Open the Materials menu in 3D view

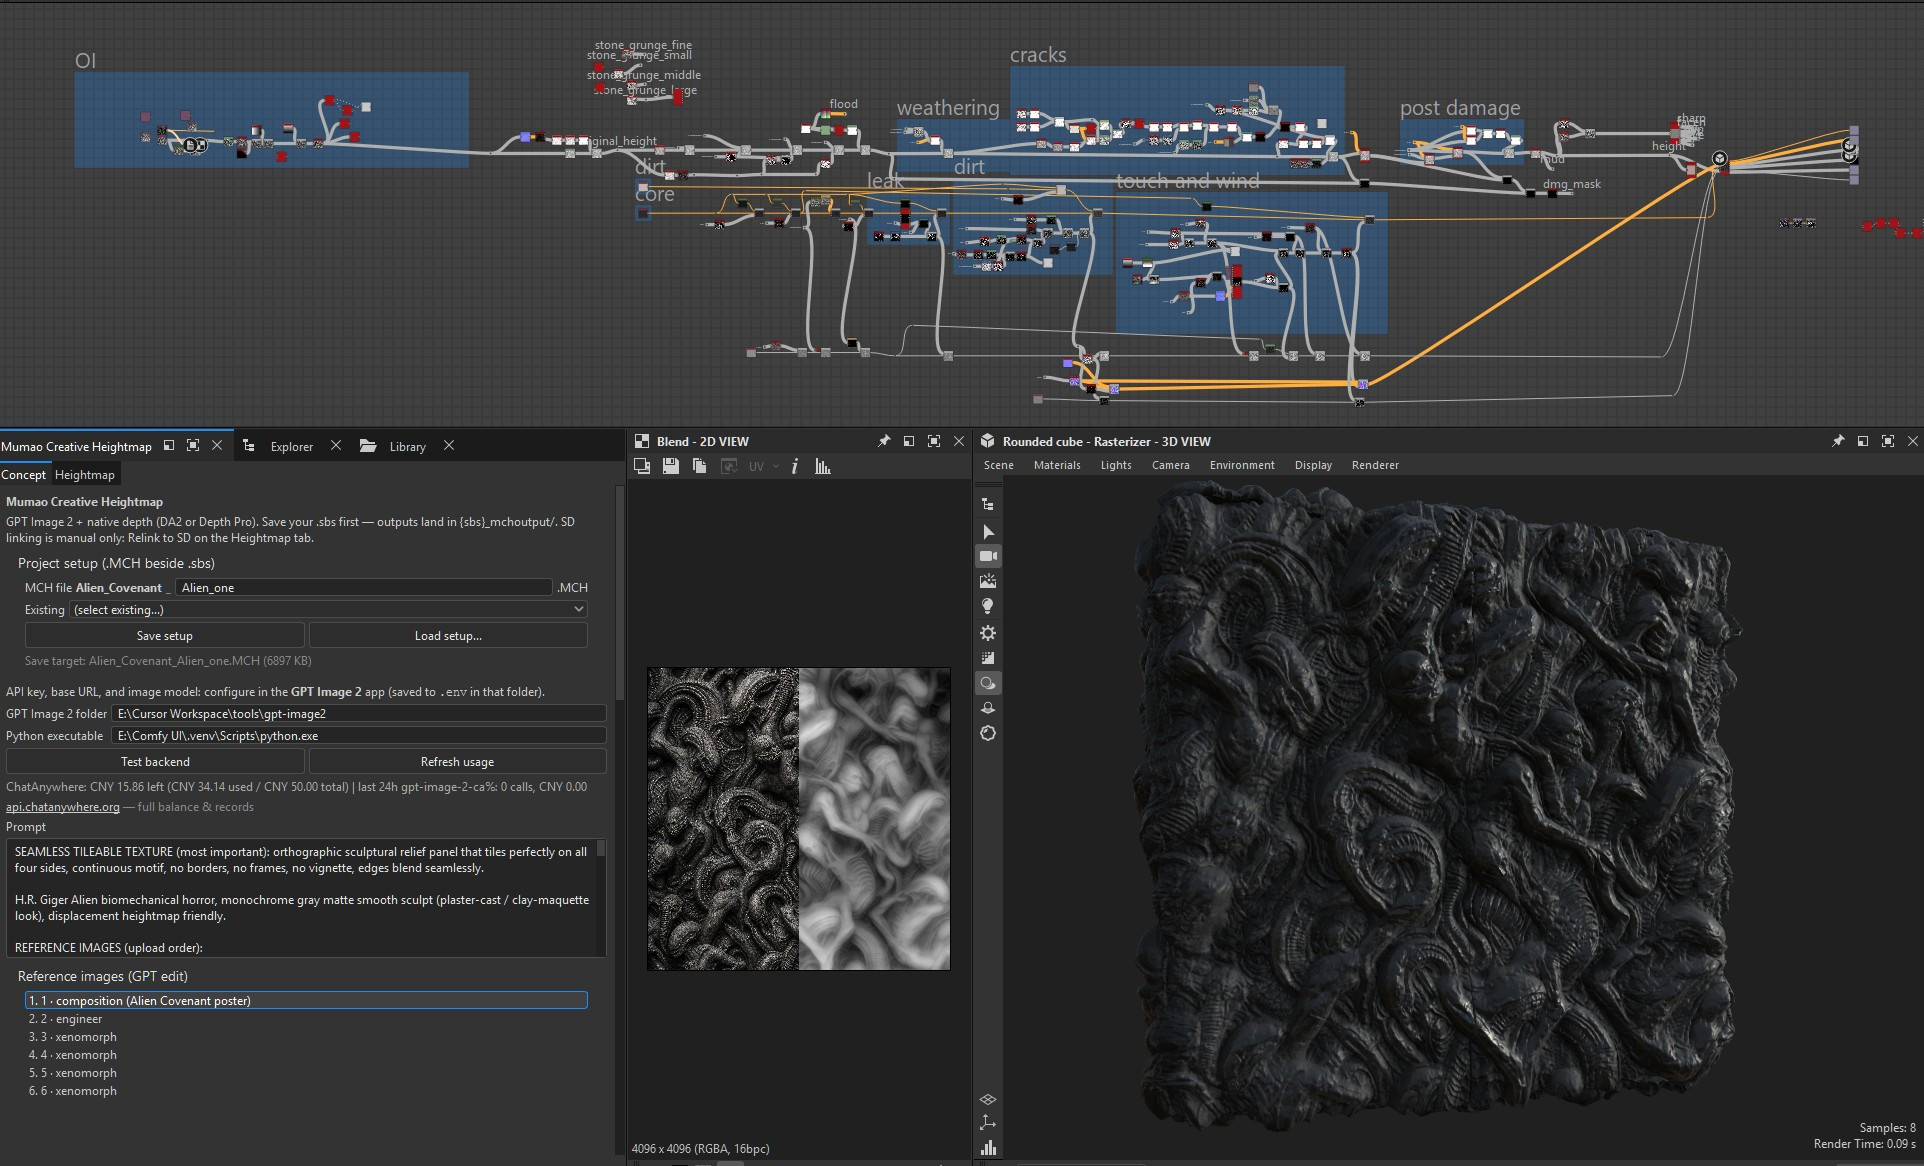(x=1057, y=465)
